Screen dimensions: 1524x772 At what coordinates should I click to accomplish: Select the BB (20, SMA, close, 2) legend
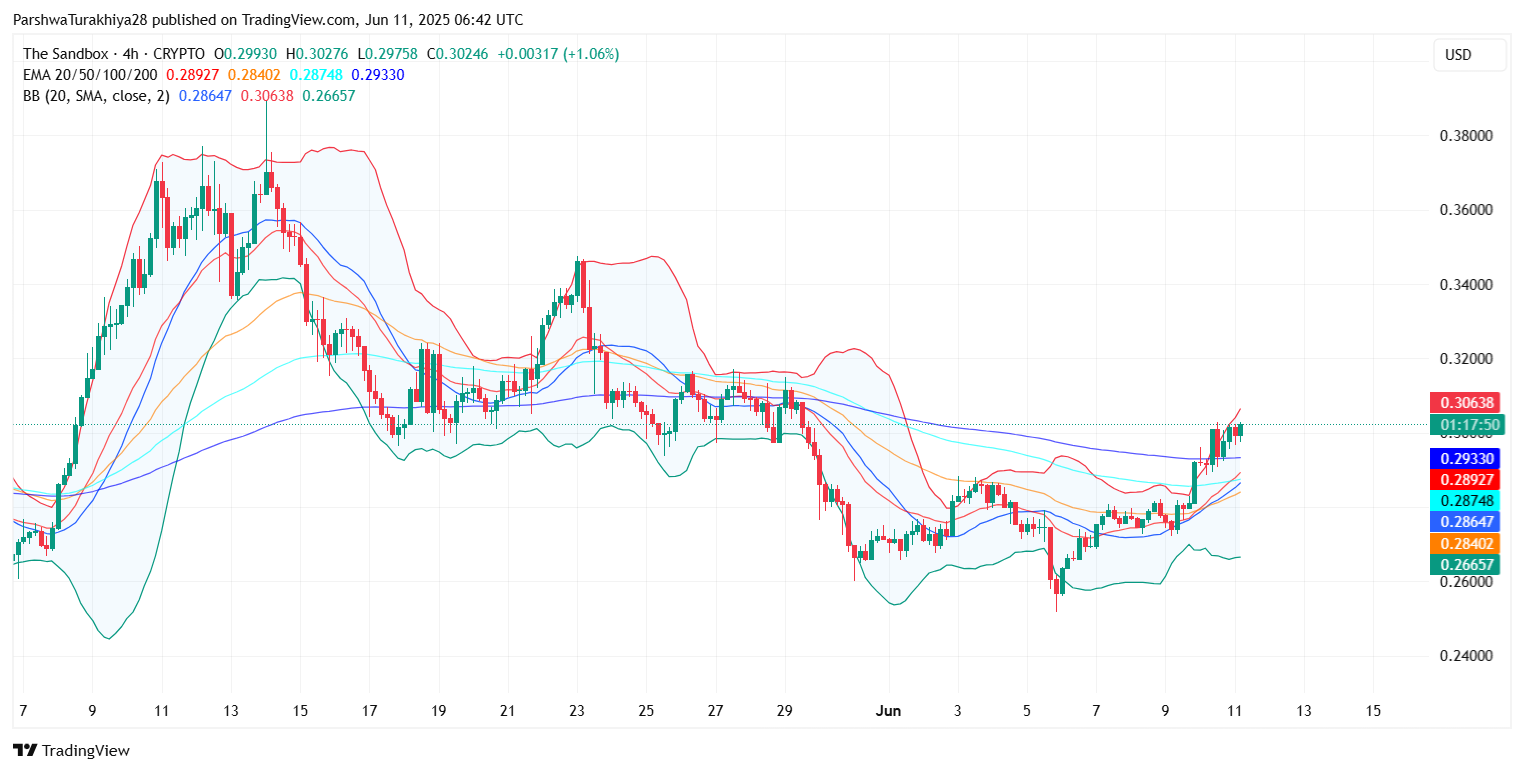96,96
